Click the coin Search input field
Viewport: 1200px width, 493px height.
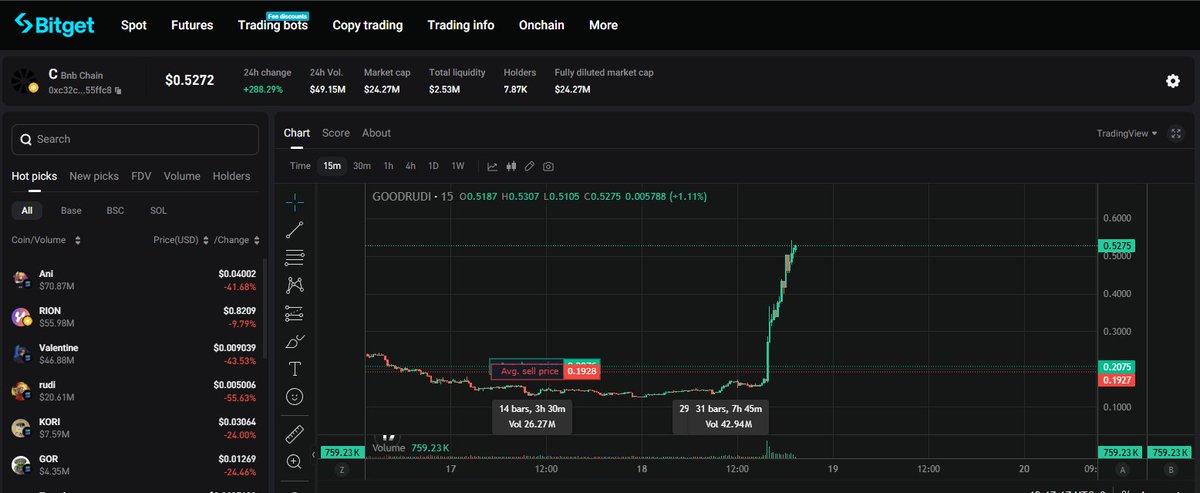pyautogui.click(x=135, y=139)
